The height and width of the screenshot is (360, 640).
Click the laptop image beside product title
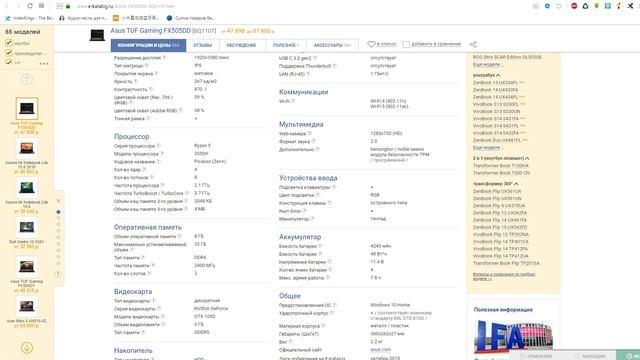97,35
